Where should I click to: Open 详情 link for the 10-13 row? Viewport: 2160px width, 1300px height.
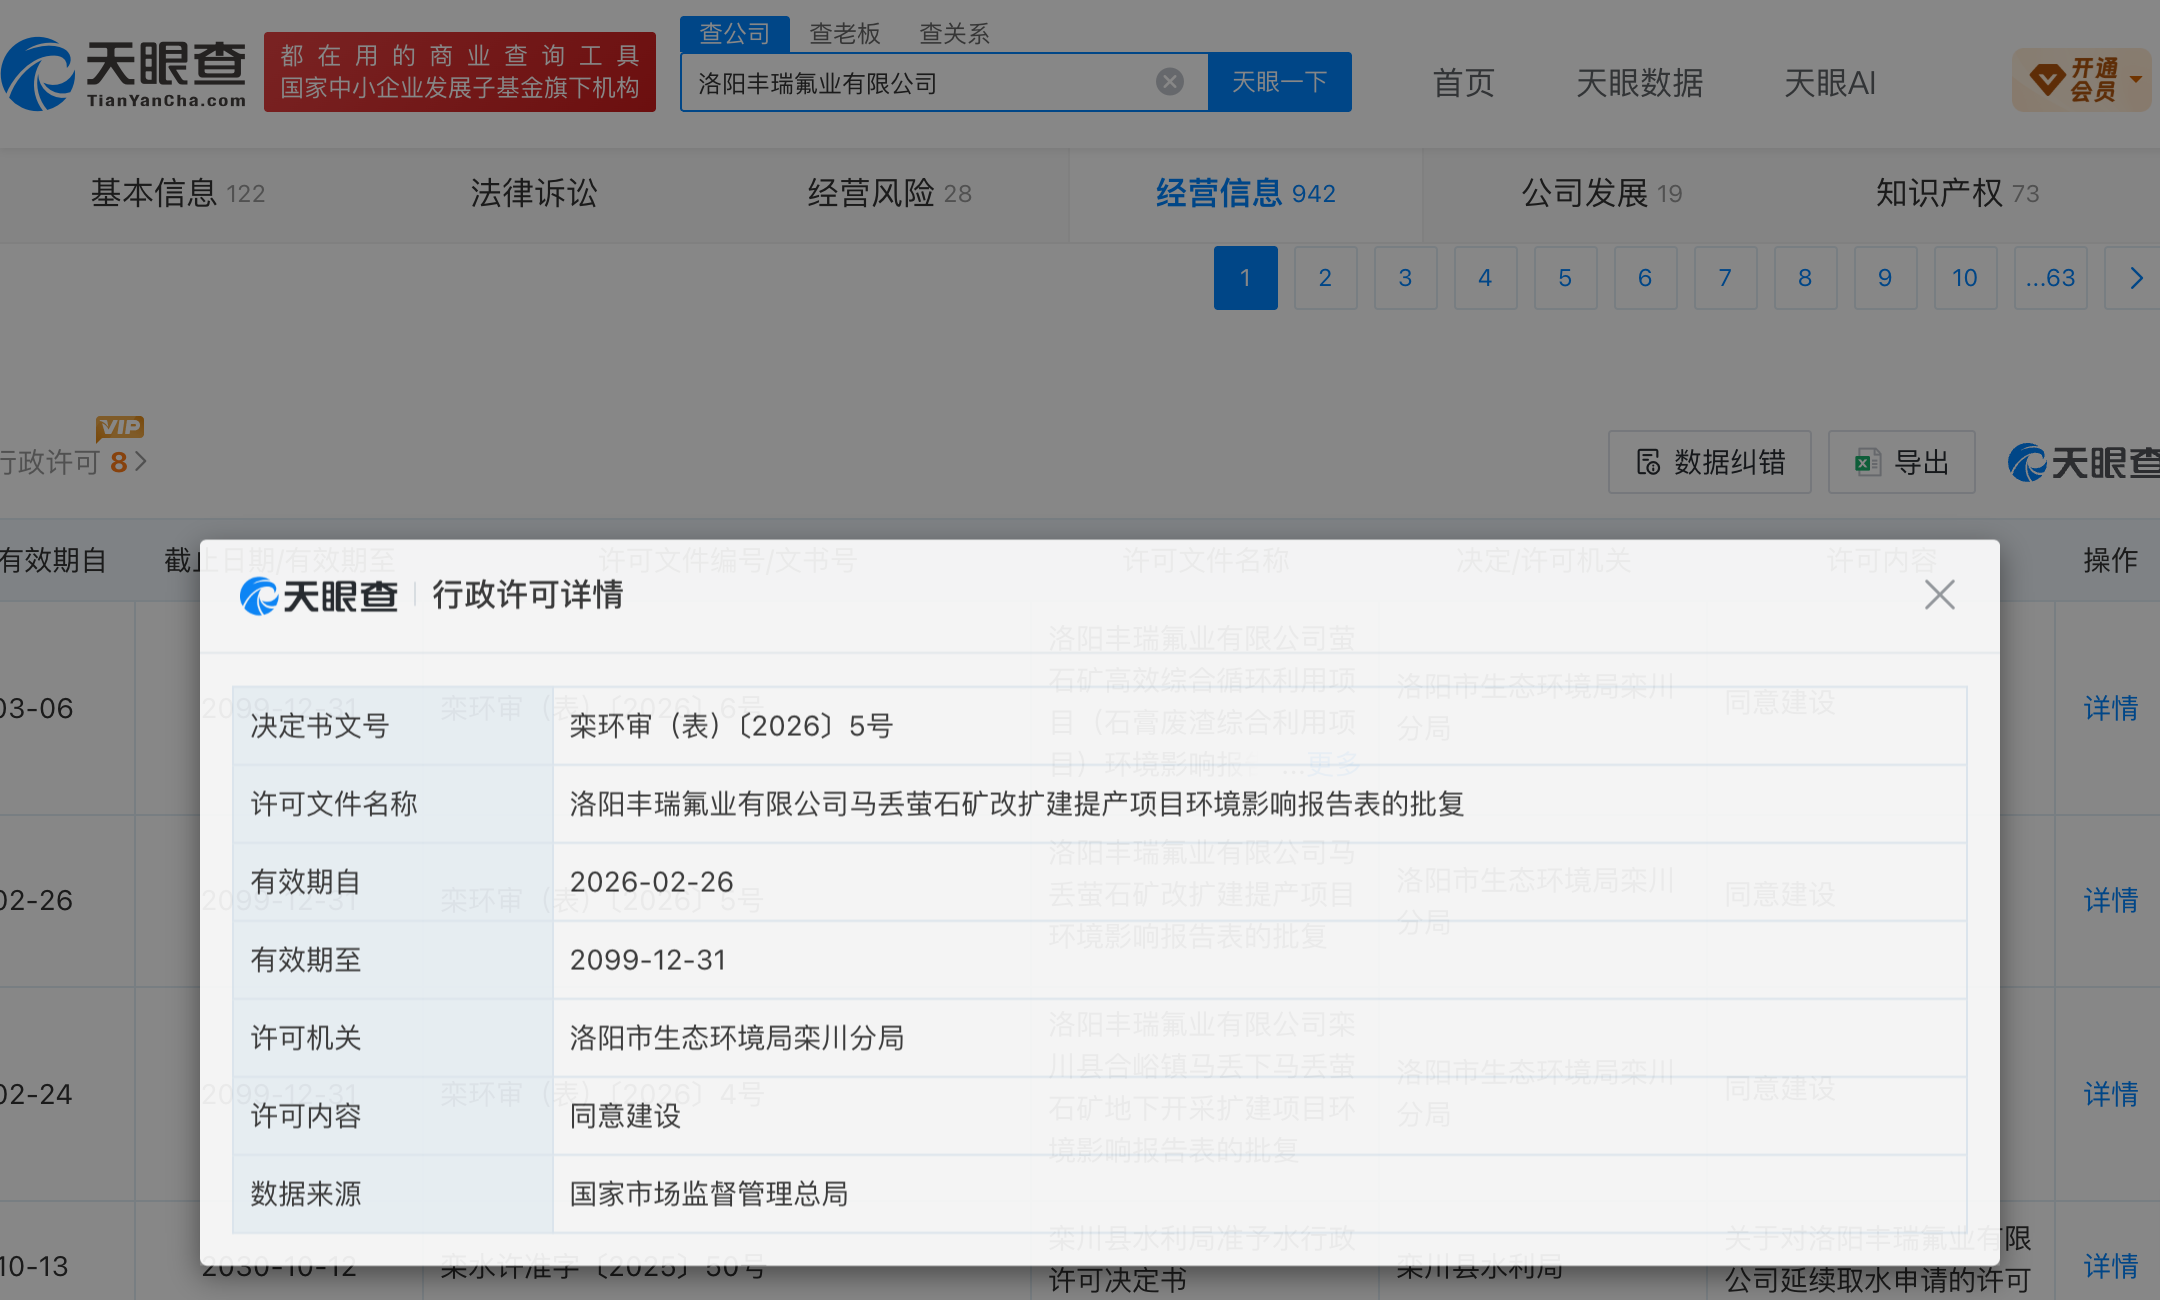[x=2110, y=1266]
